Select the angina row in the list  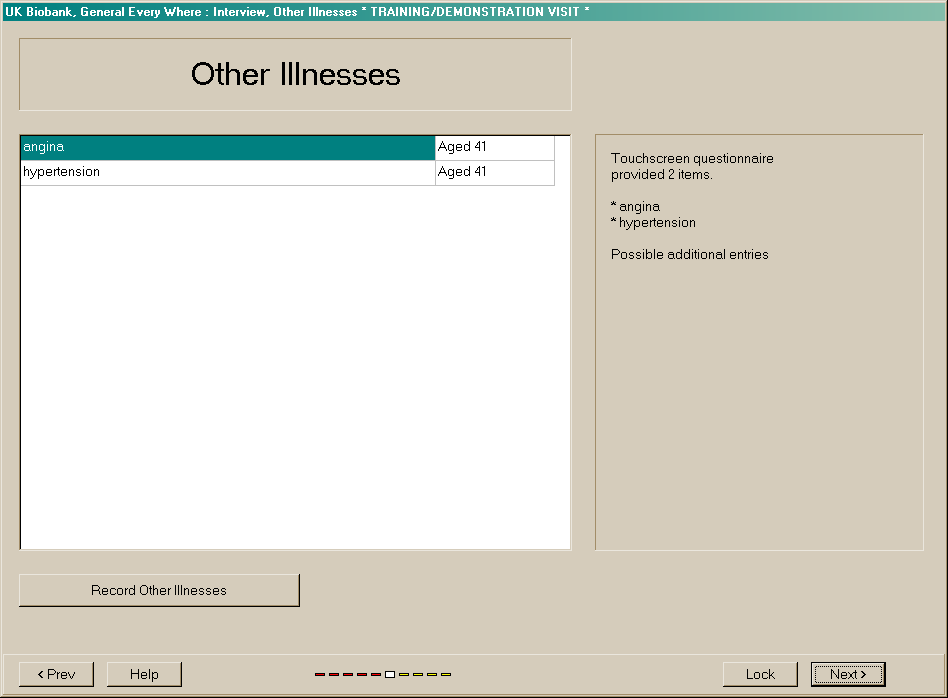click(x=227, y=148)
